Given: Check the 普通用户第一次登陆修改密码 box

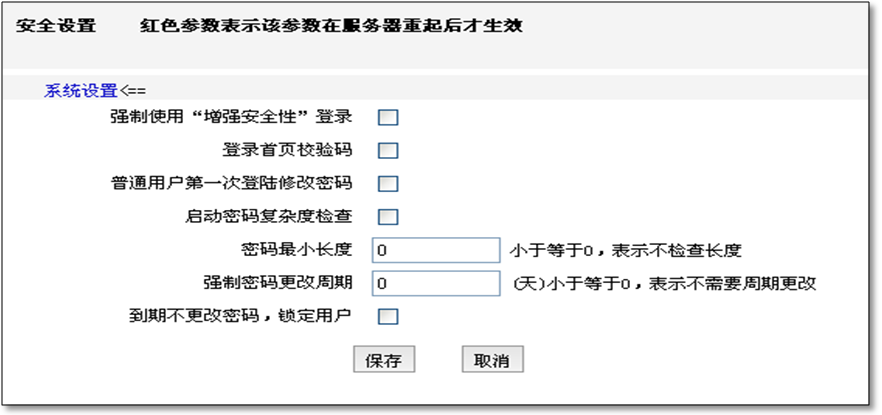Looking at the screenshot, I should [388, 184].
